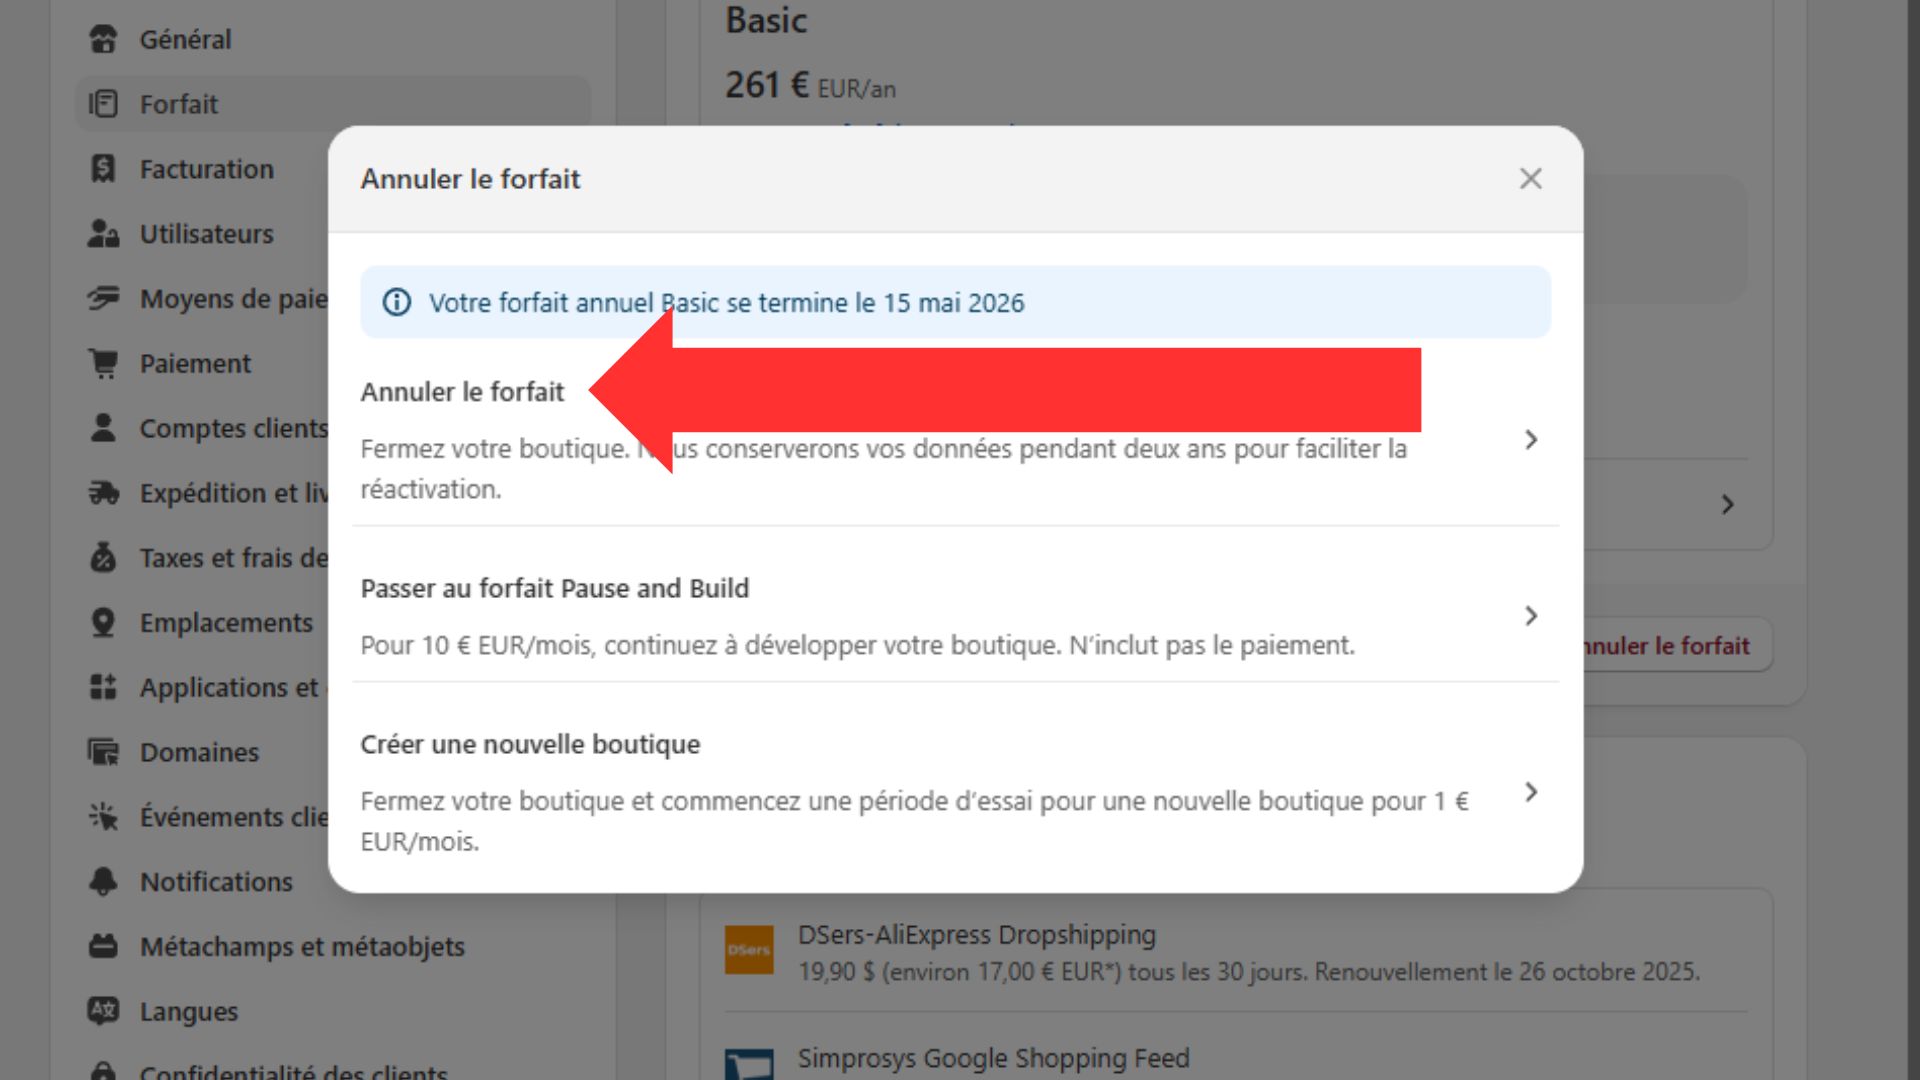
Task: Open Métachamps et métaobjets settings
Action: click(x=302, y=946)
